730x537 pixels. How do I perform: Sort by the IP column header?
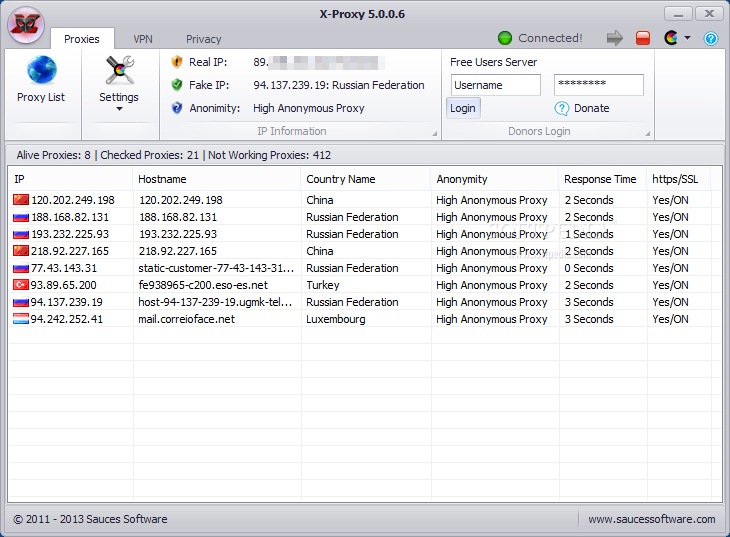click(x=70, y=179)
